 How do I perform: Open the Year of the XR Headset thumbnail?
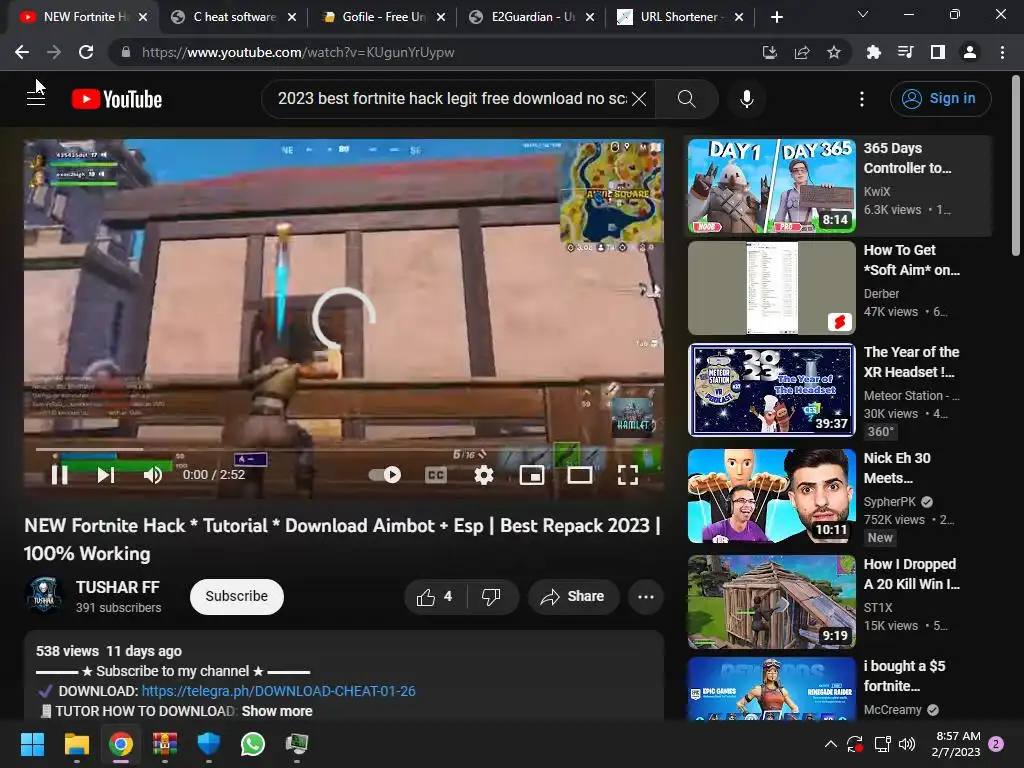771,390
